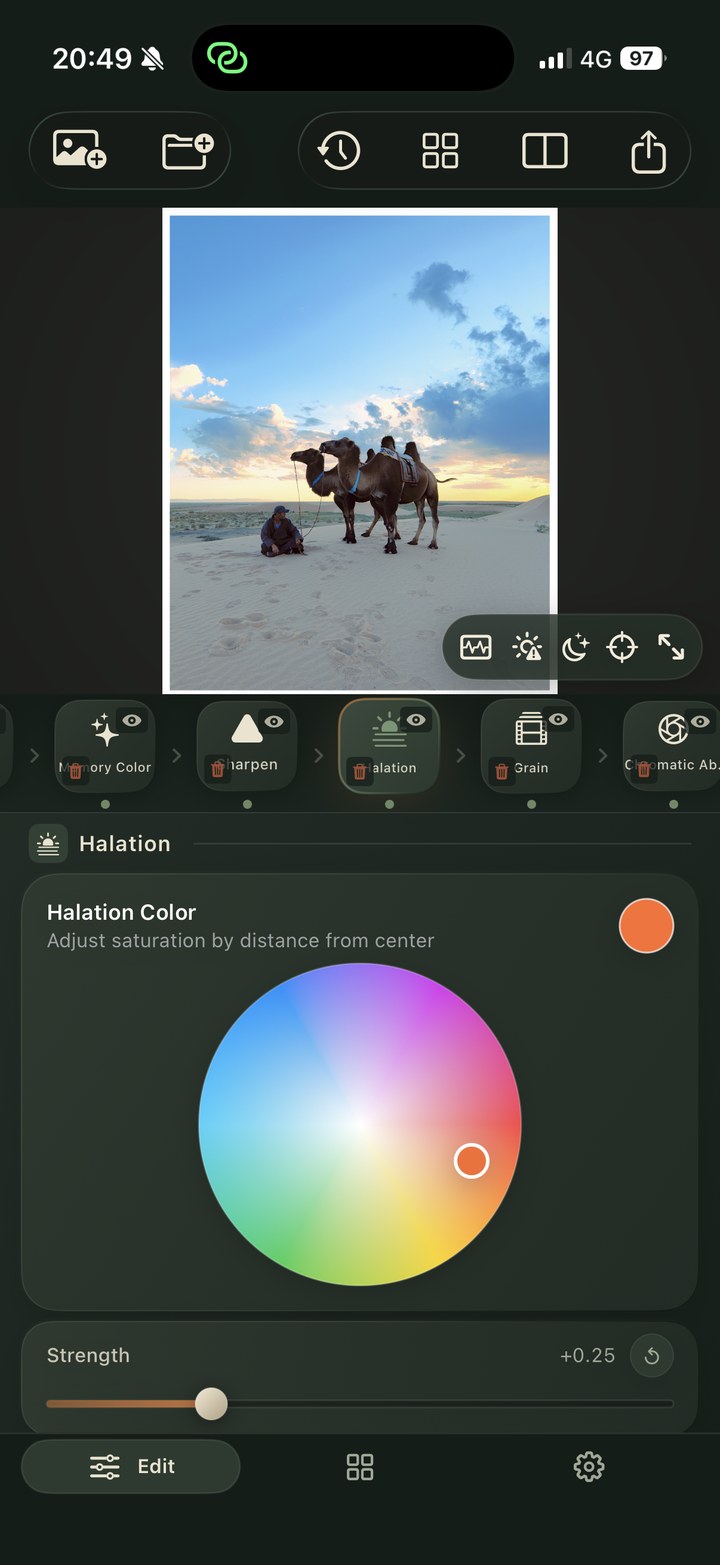This screenshot has height=1565, width=720.
Task: Expand the photo to fullscreen
Action: pyautogui.click(x=671, y=648)
